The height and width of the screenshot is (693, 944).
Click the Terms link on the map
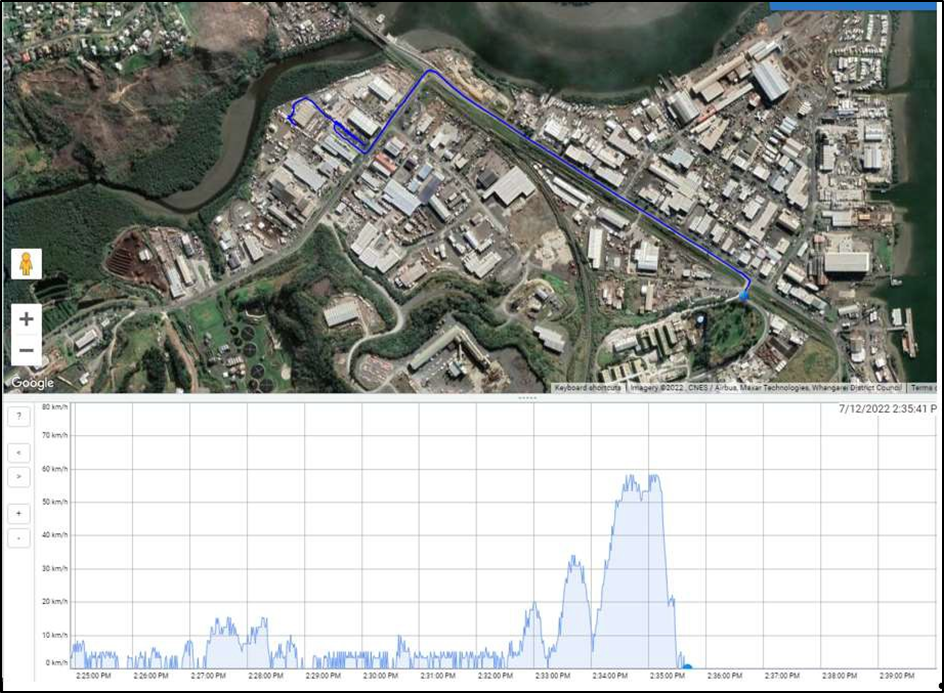click(923, 388)
